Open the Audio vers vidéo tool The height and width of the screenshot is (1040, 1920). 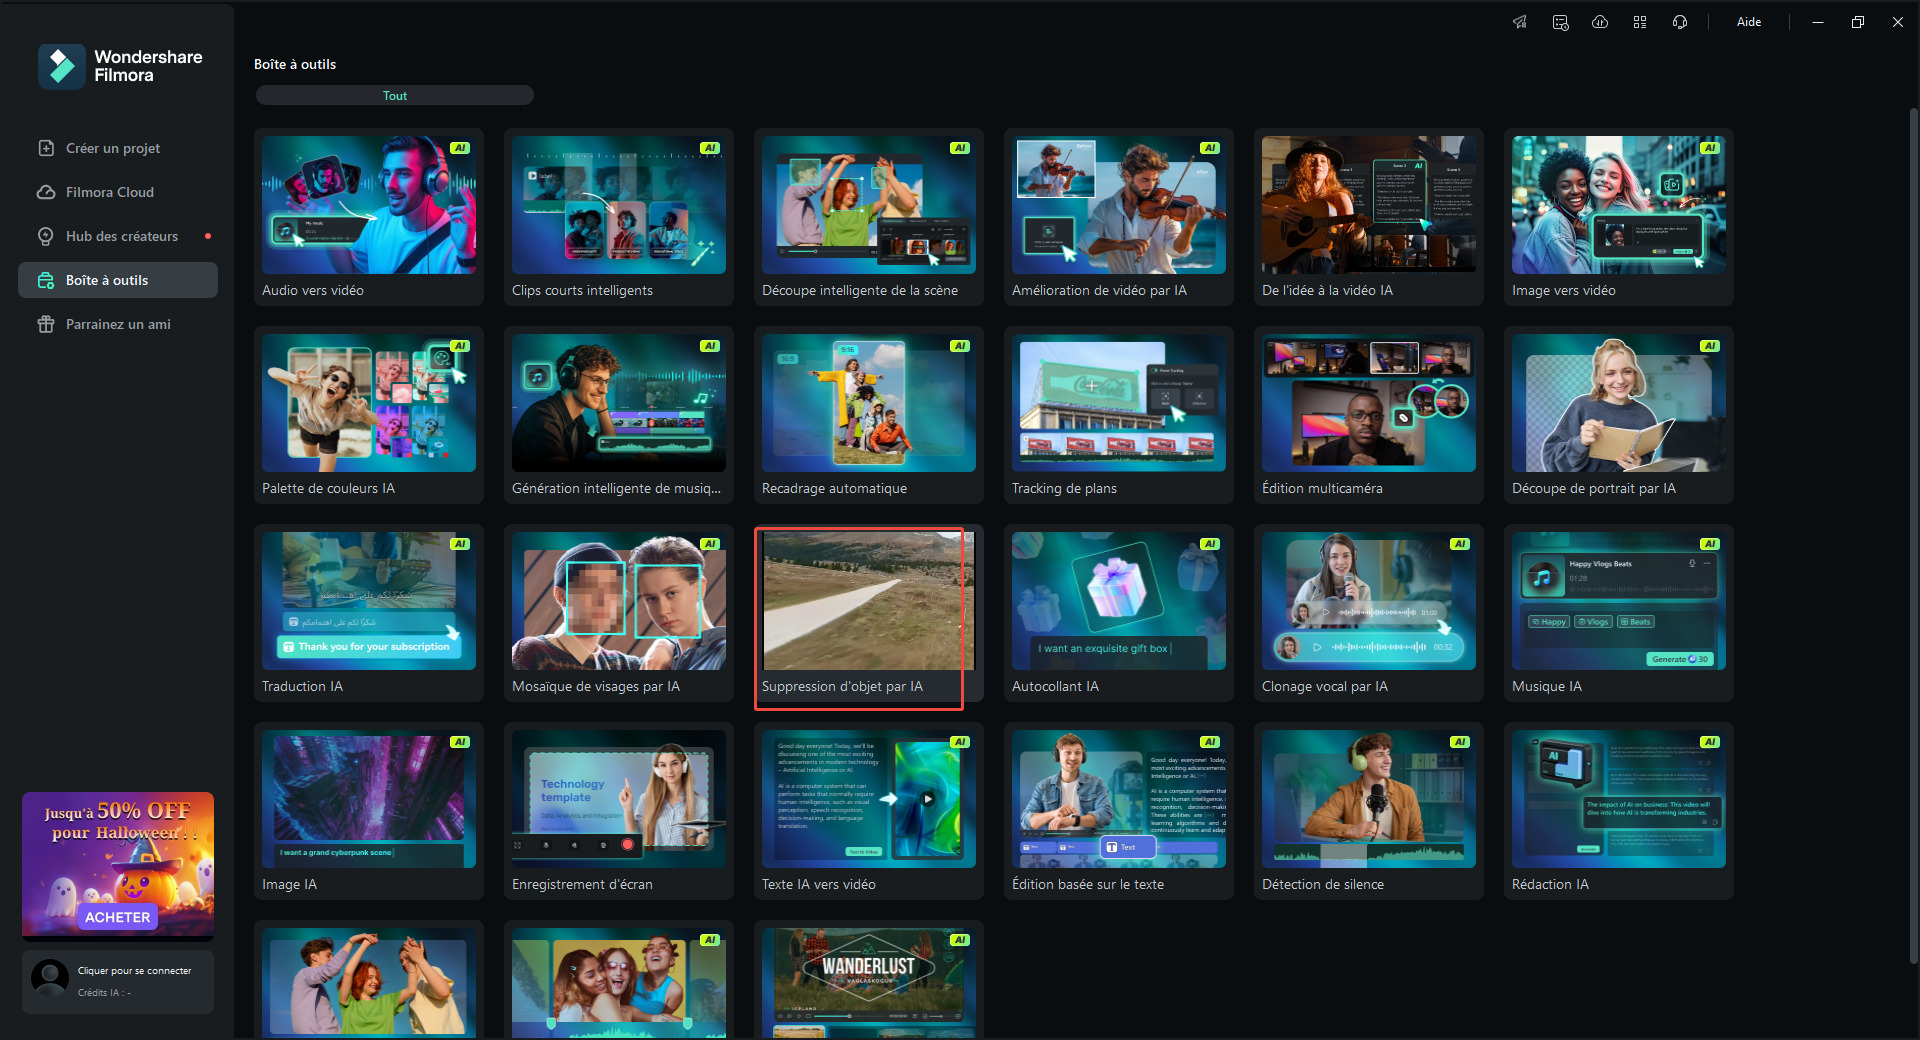[368, 216]
